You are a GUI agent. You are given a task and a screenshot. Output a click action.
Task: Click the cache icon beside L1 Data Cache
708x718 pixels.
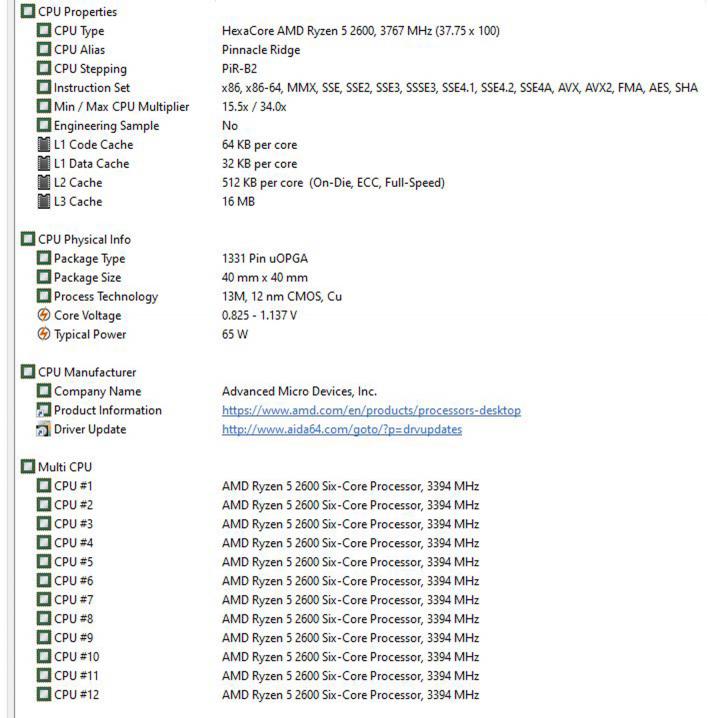click(x=44, y=163)
